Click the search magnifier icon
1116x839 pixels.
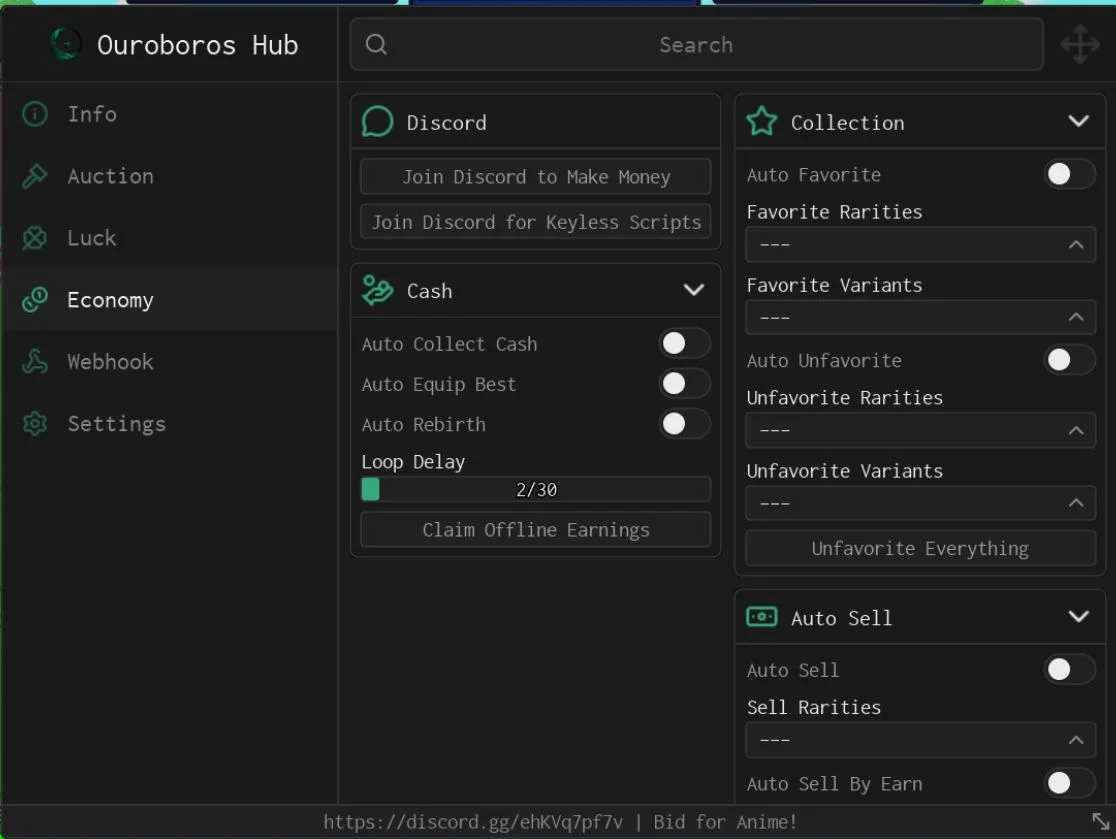pyautogui.click(x=377, y=44)
